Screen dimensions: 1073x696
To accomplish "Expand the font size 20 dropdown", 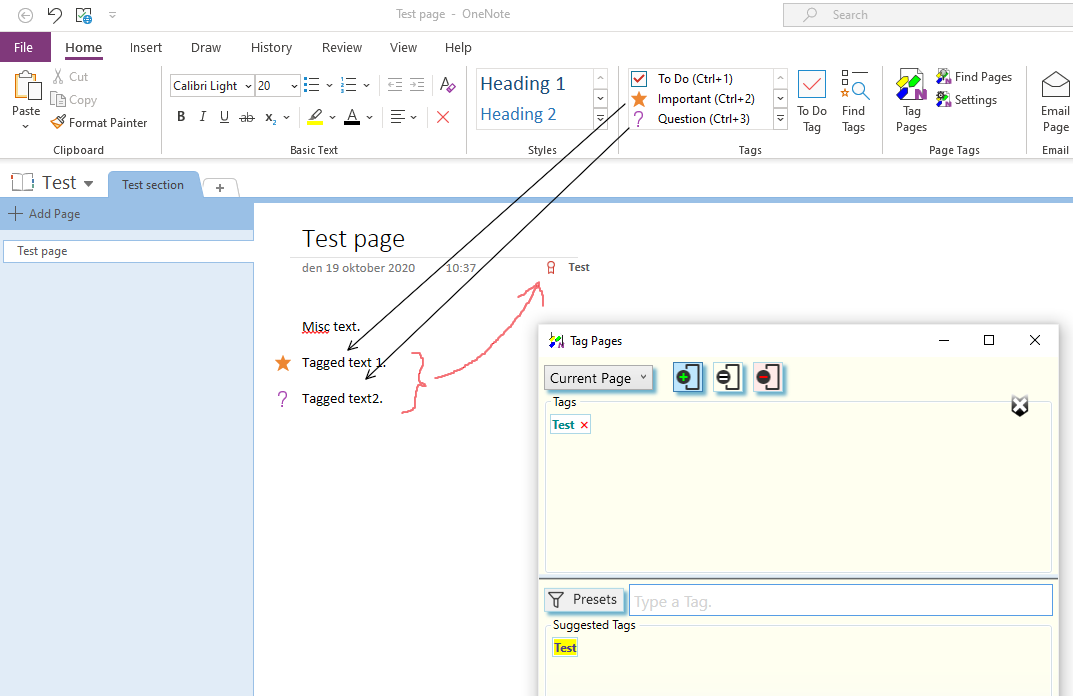I will pos(294,86).
